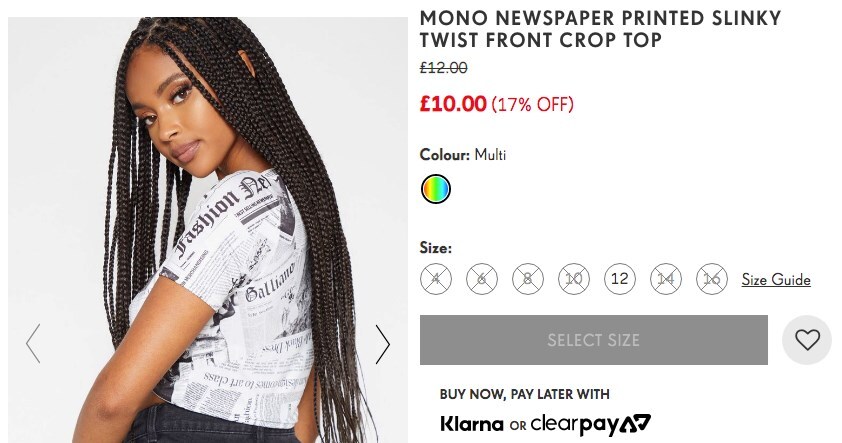Click the Clearpay logo

click(591, 424)
